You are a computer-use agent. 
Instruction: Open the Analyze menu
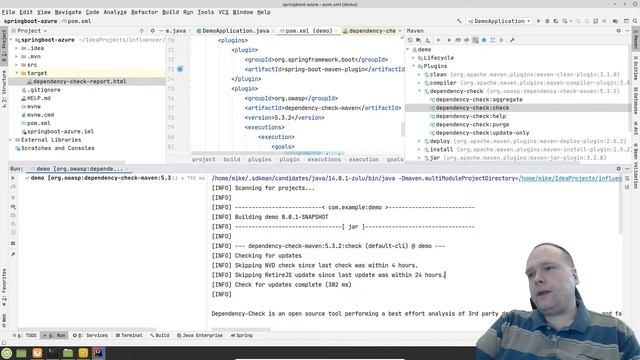coord(115,12)
